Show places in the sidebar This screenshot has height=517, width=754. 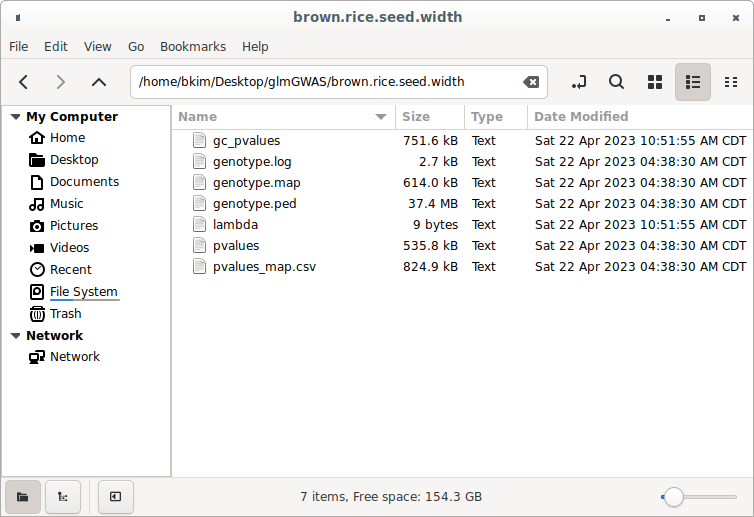point(23,496)
